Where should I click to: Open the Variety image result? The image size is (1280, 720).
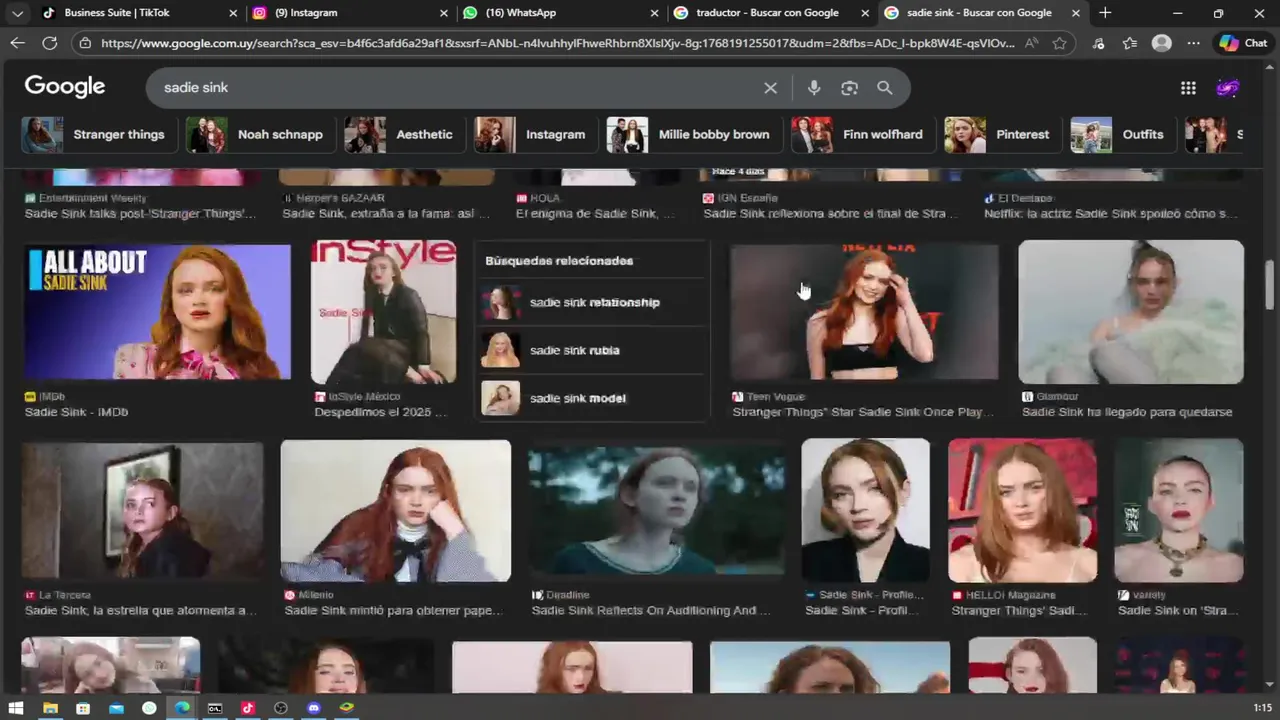(x=1179, y=511)
